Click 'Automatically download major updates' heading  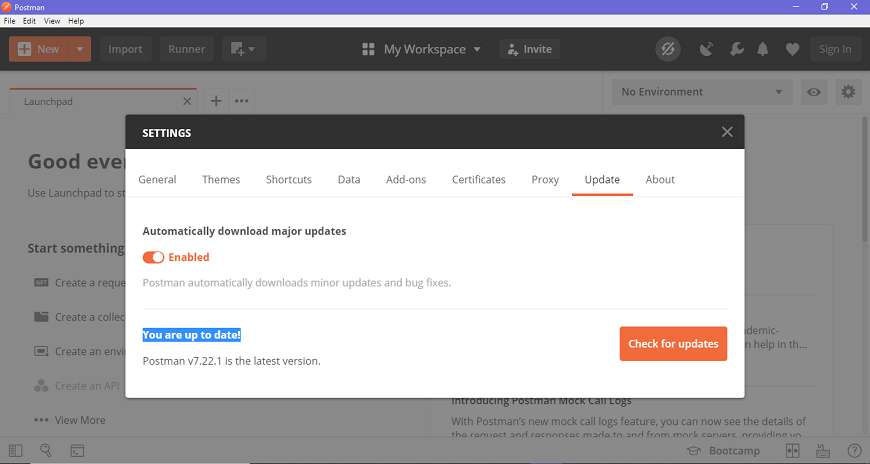coord(244,231)
